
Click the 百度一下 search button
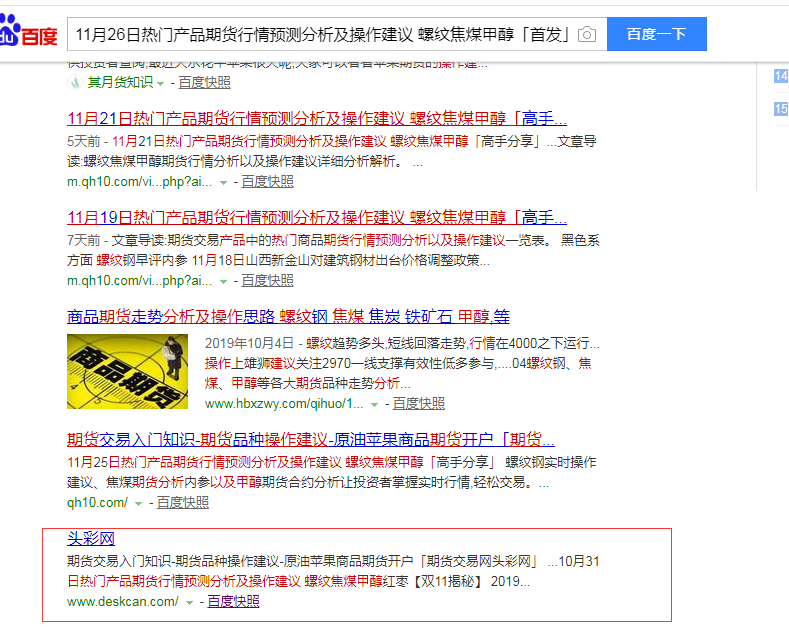[657, 34]
